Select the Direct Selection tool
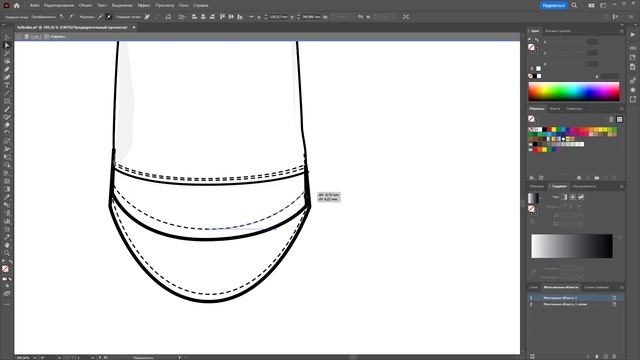Viewport: 640px width, 360px height. pos(7,45)
